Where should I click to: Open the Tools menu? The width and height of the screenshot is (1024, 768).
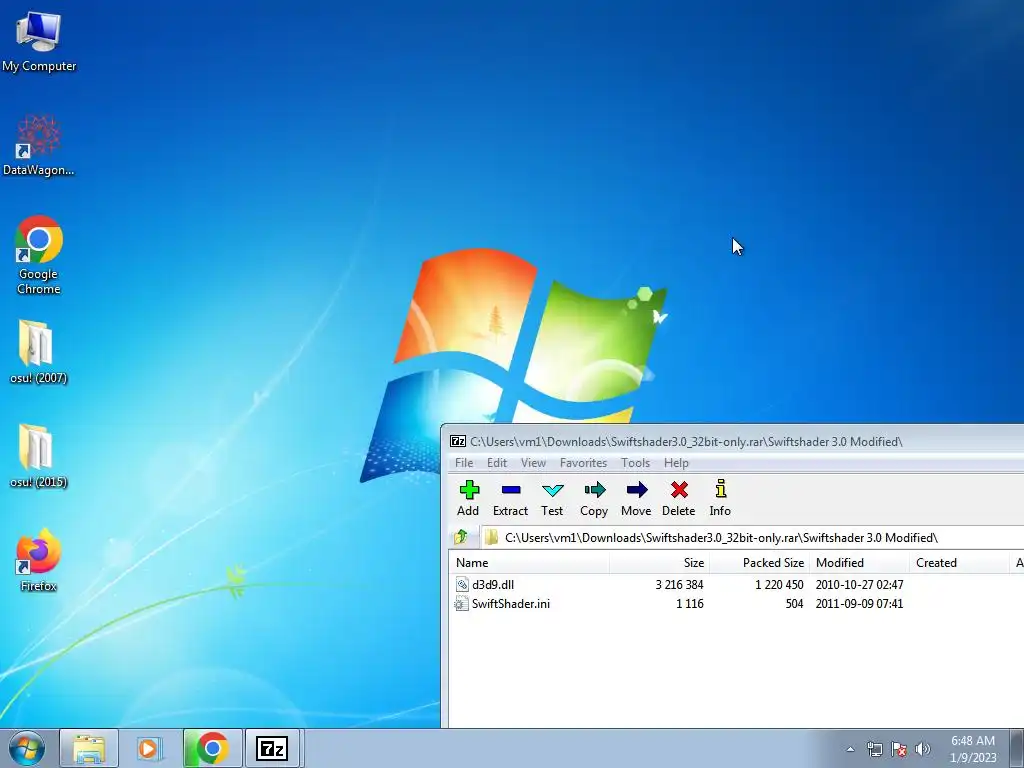click(635, 462)
